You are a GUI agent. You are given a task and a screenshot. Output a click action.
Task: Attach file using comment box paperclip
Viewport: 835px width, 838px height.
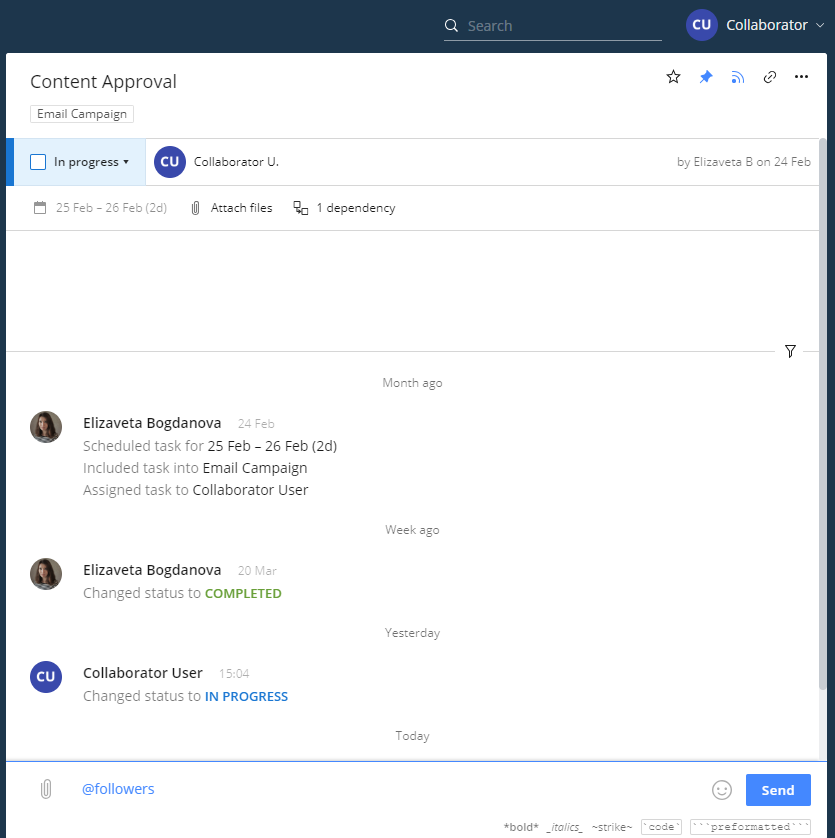pyautogui.click(x=46, y=789)
